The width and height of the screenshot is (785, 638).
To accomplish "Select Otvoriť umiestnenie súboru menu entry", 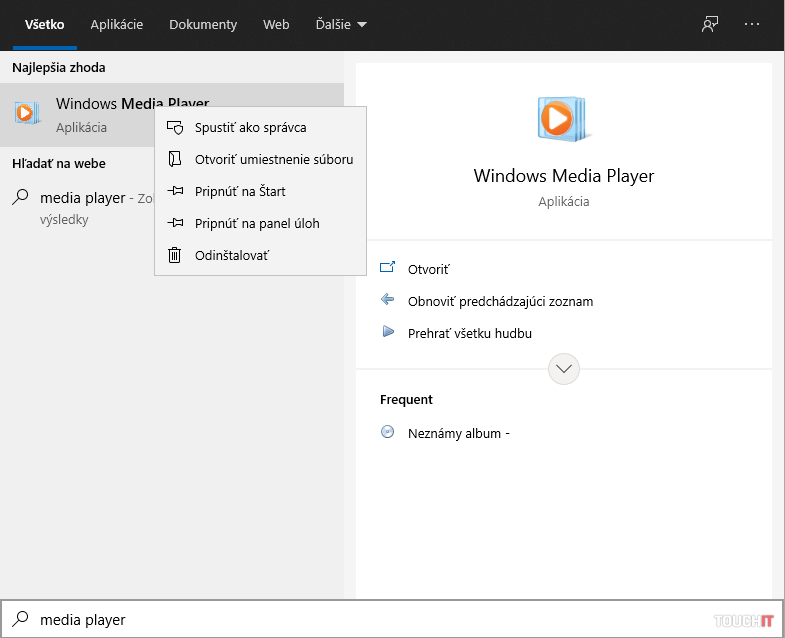I will tap(273, 159).
